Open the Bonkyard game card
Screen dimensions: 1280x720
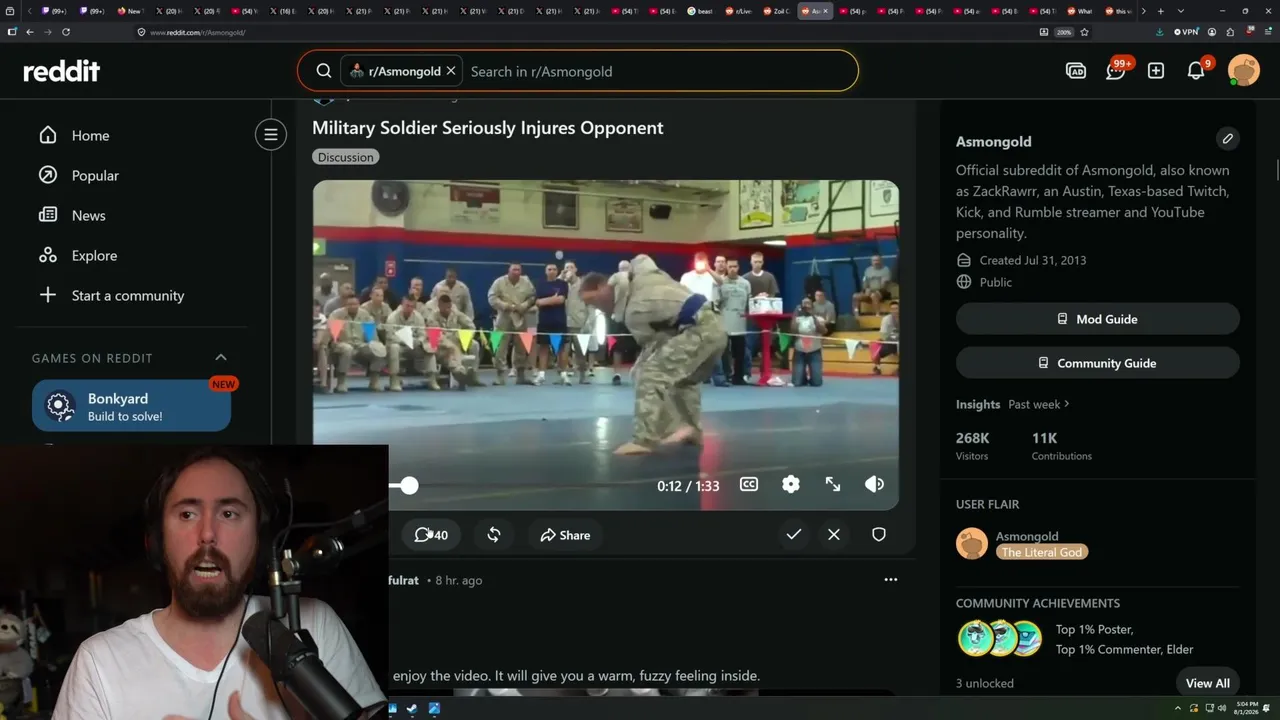(131, 406)
